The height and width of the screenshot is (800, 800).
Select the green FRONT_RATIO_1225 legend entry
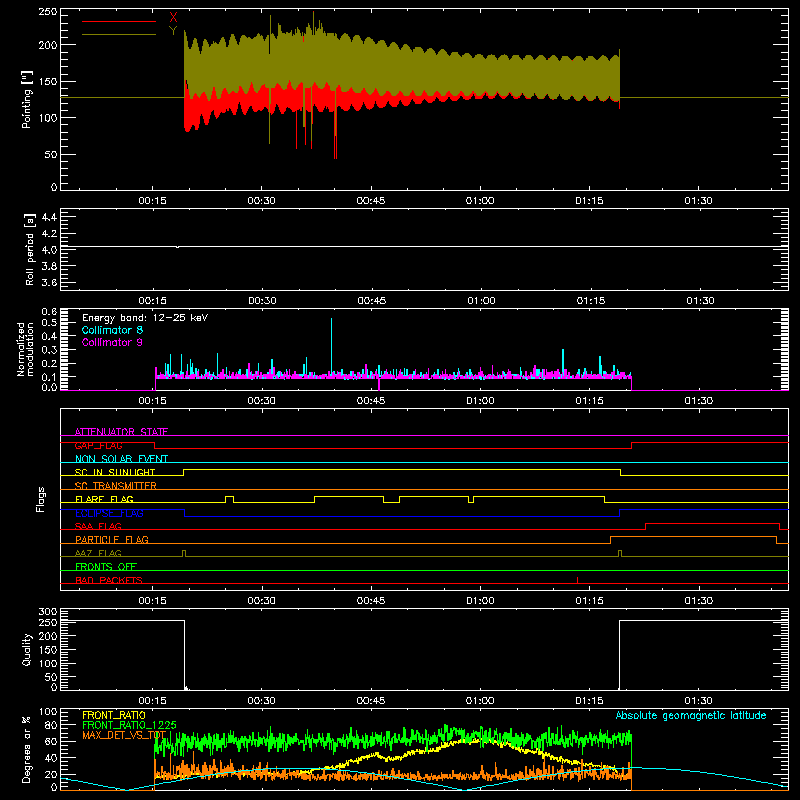(130, 725)
